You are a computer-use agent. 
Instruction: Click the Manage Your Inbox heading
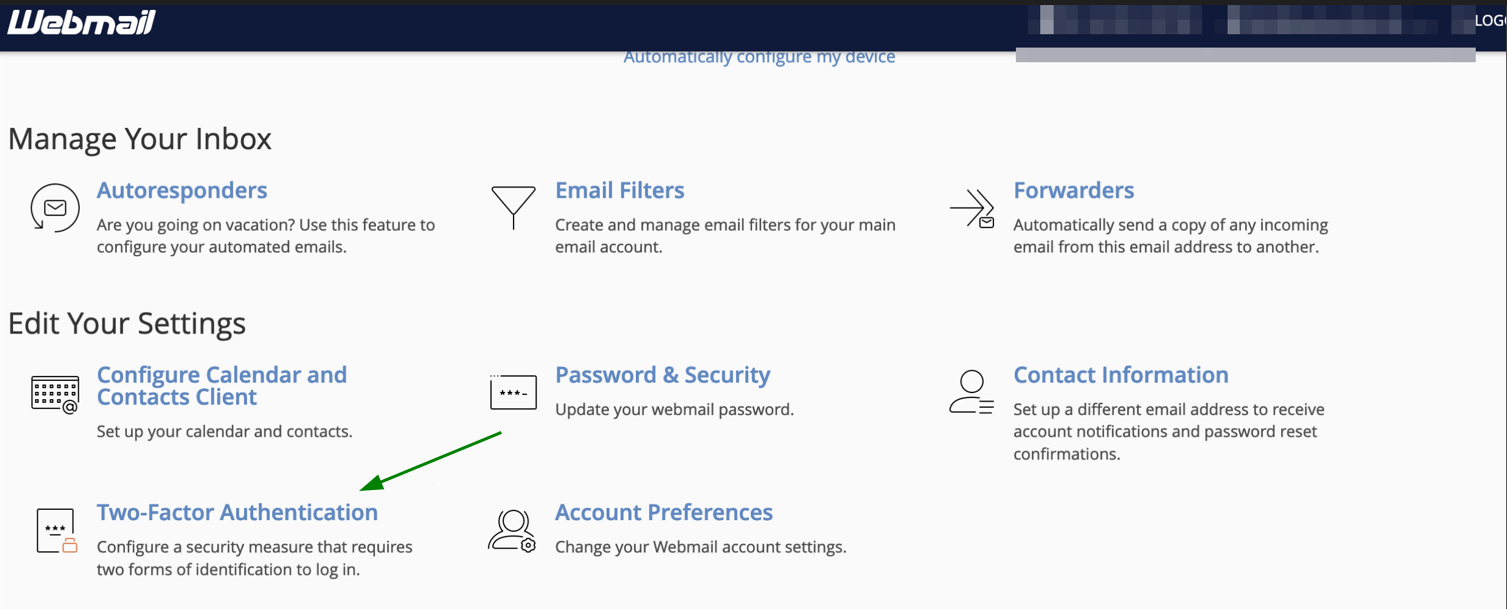(140, 139)
